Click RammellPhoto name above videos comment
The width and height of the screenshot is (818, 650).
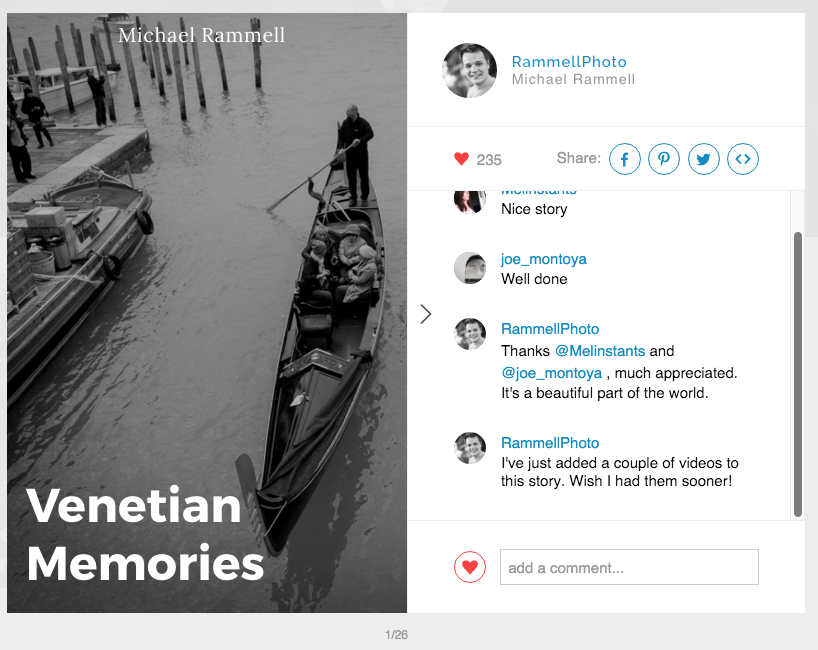click(550, 443)
